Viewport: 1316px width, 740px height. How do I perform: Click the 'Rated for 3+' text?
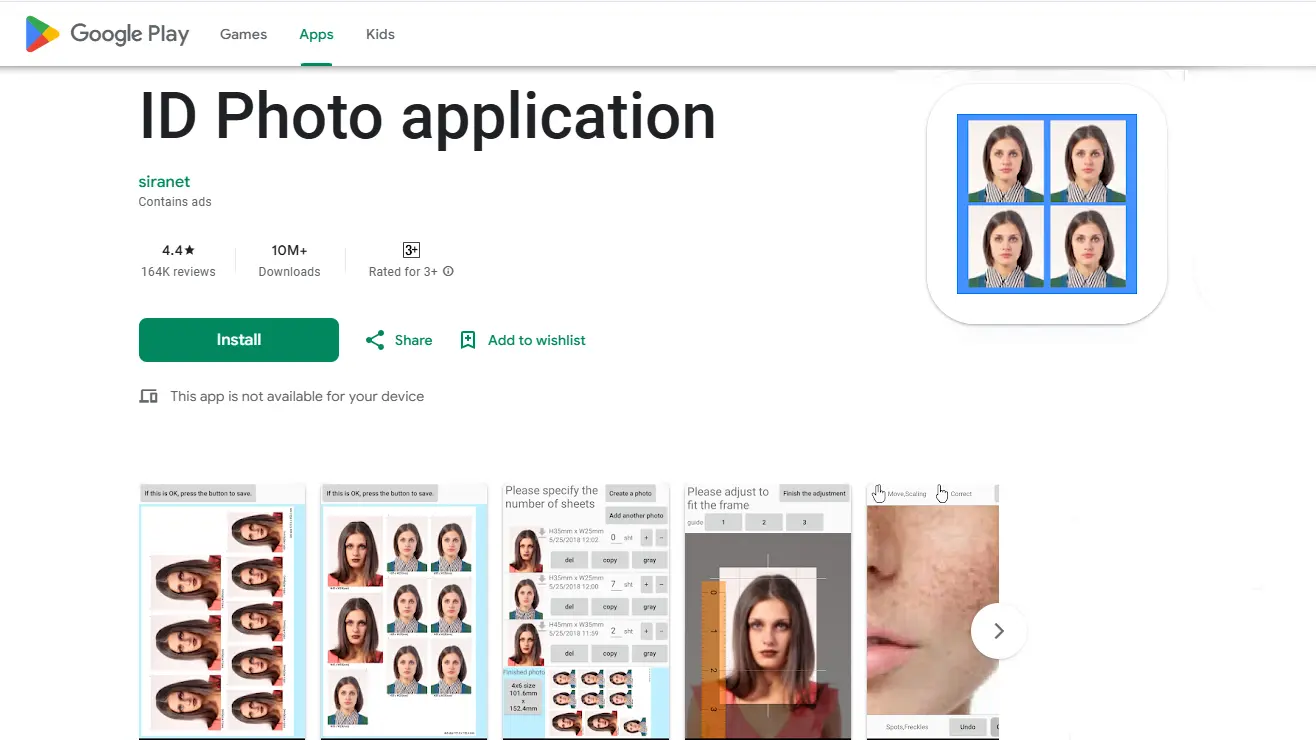(x=403, y=271)
